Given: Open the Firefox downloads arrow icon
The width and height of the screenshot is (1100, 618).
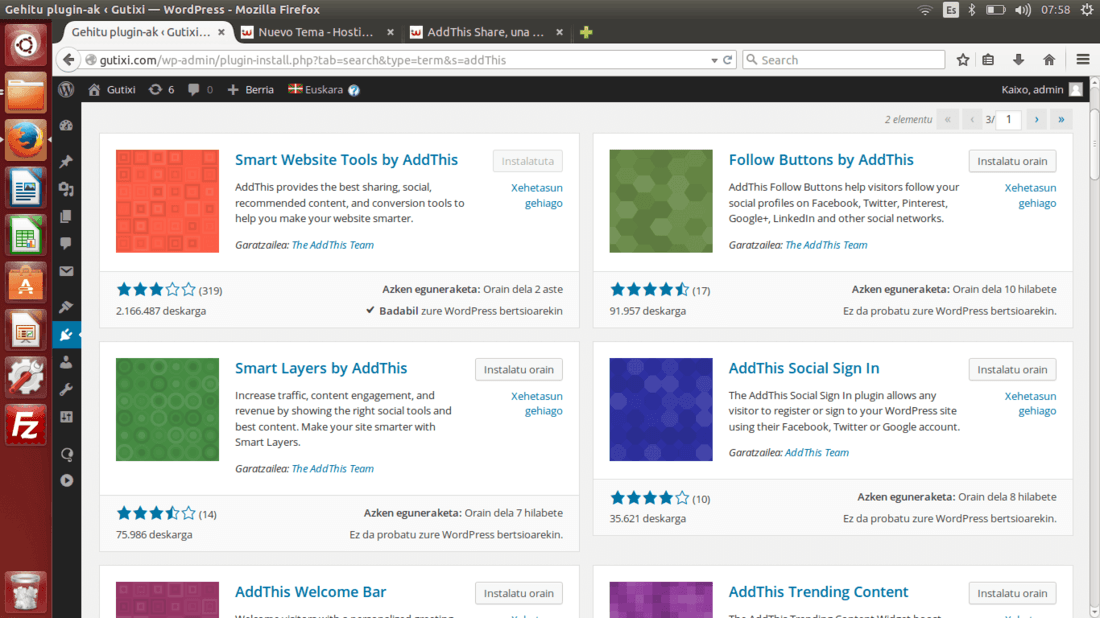Looking at the screenshot, I should (1018, 60).
